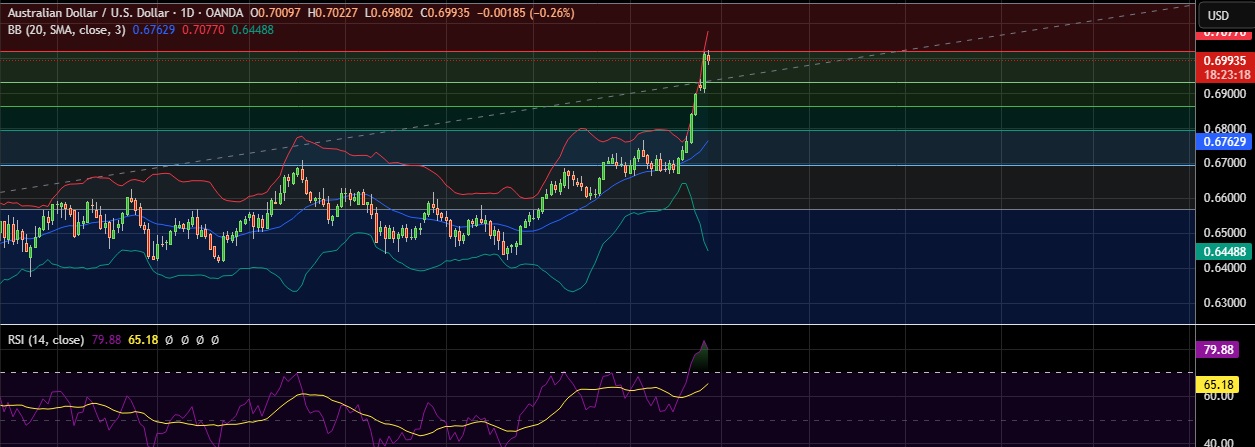Click the green 0.64488 value in BB legend
The image size is (1255, 447).
252,30
